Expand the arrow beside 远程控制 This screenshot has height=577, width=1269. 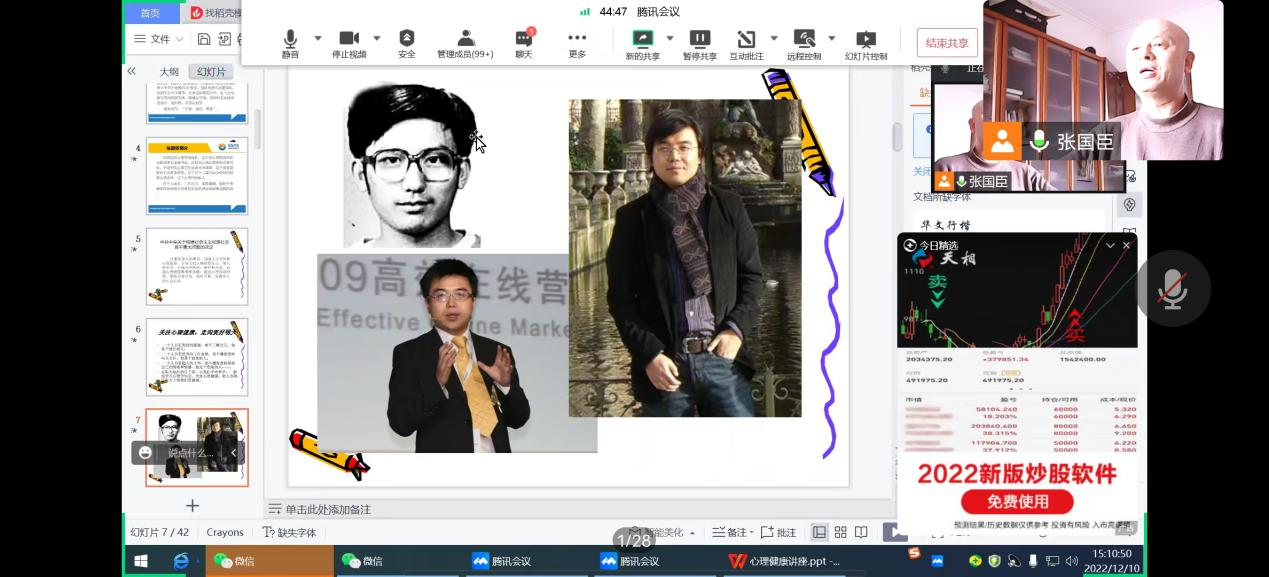pyautogui.click(x=832, y=38)
